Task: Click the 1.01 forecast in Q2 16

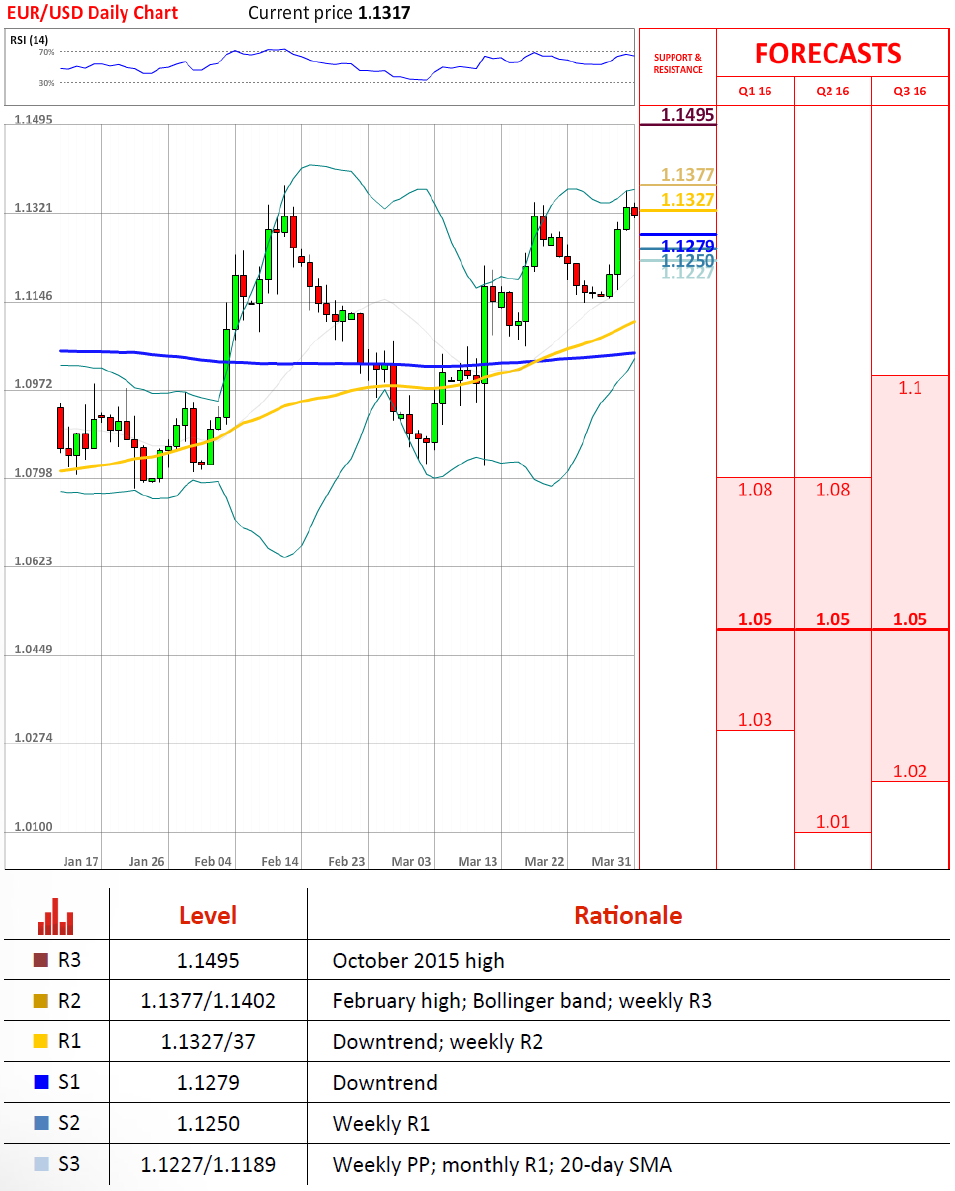Action: pos(833,822)
